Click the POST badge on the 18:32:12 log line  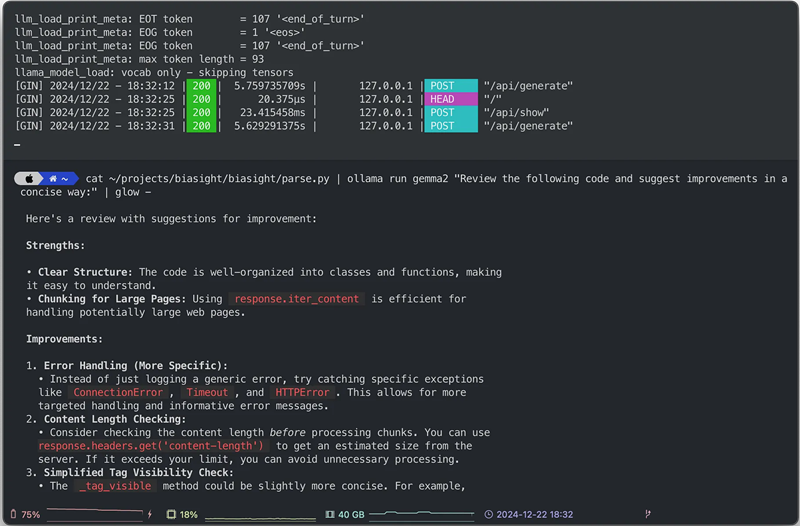coord(451,86)
